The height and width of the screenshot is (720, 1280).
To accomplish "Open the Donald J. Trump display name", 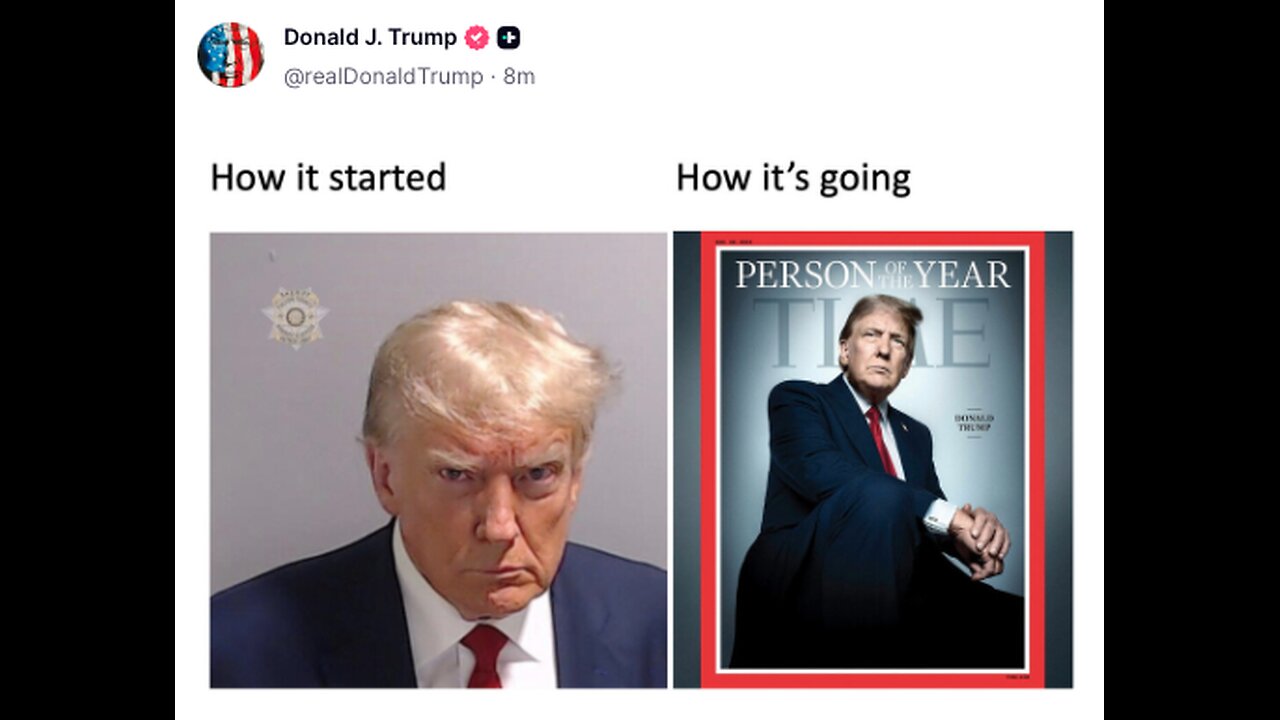I will pos(370,37).
